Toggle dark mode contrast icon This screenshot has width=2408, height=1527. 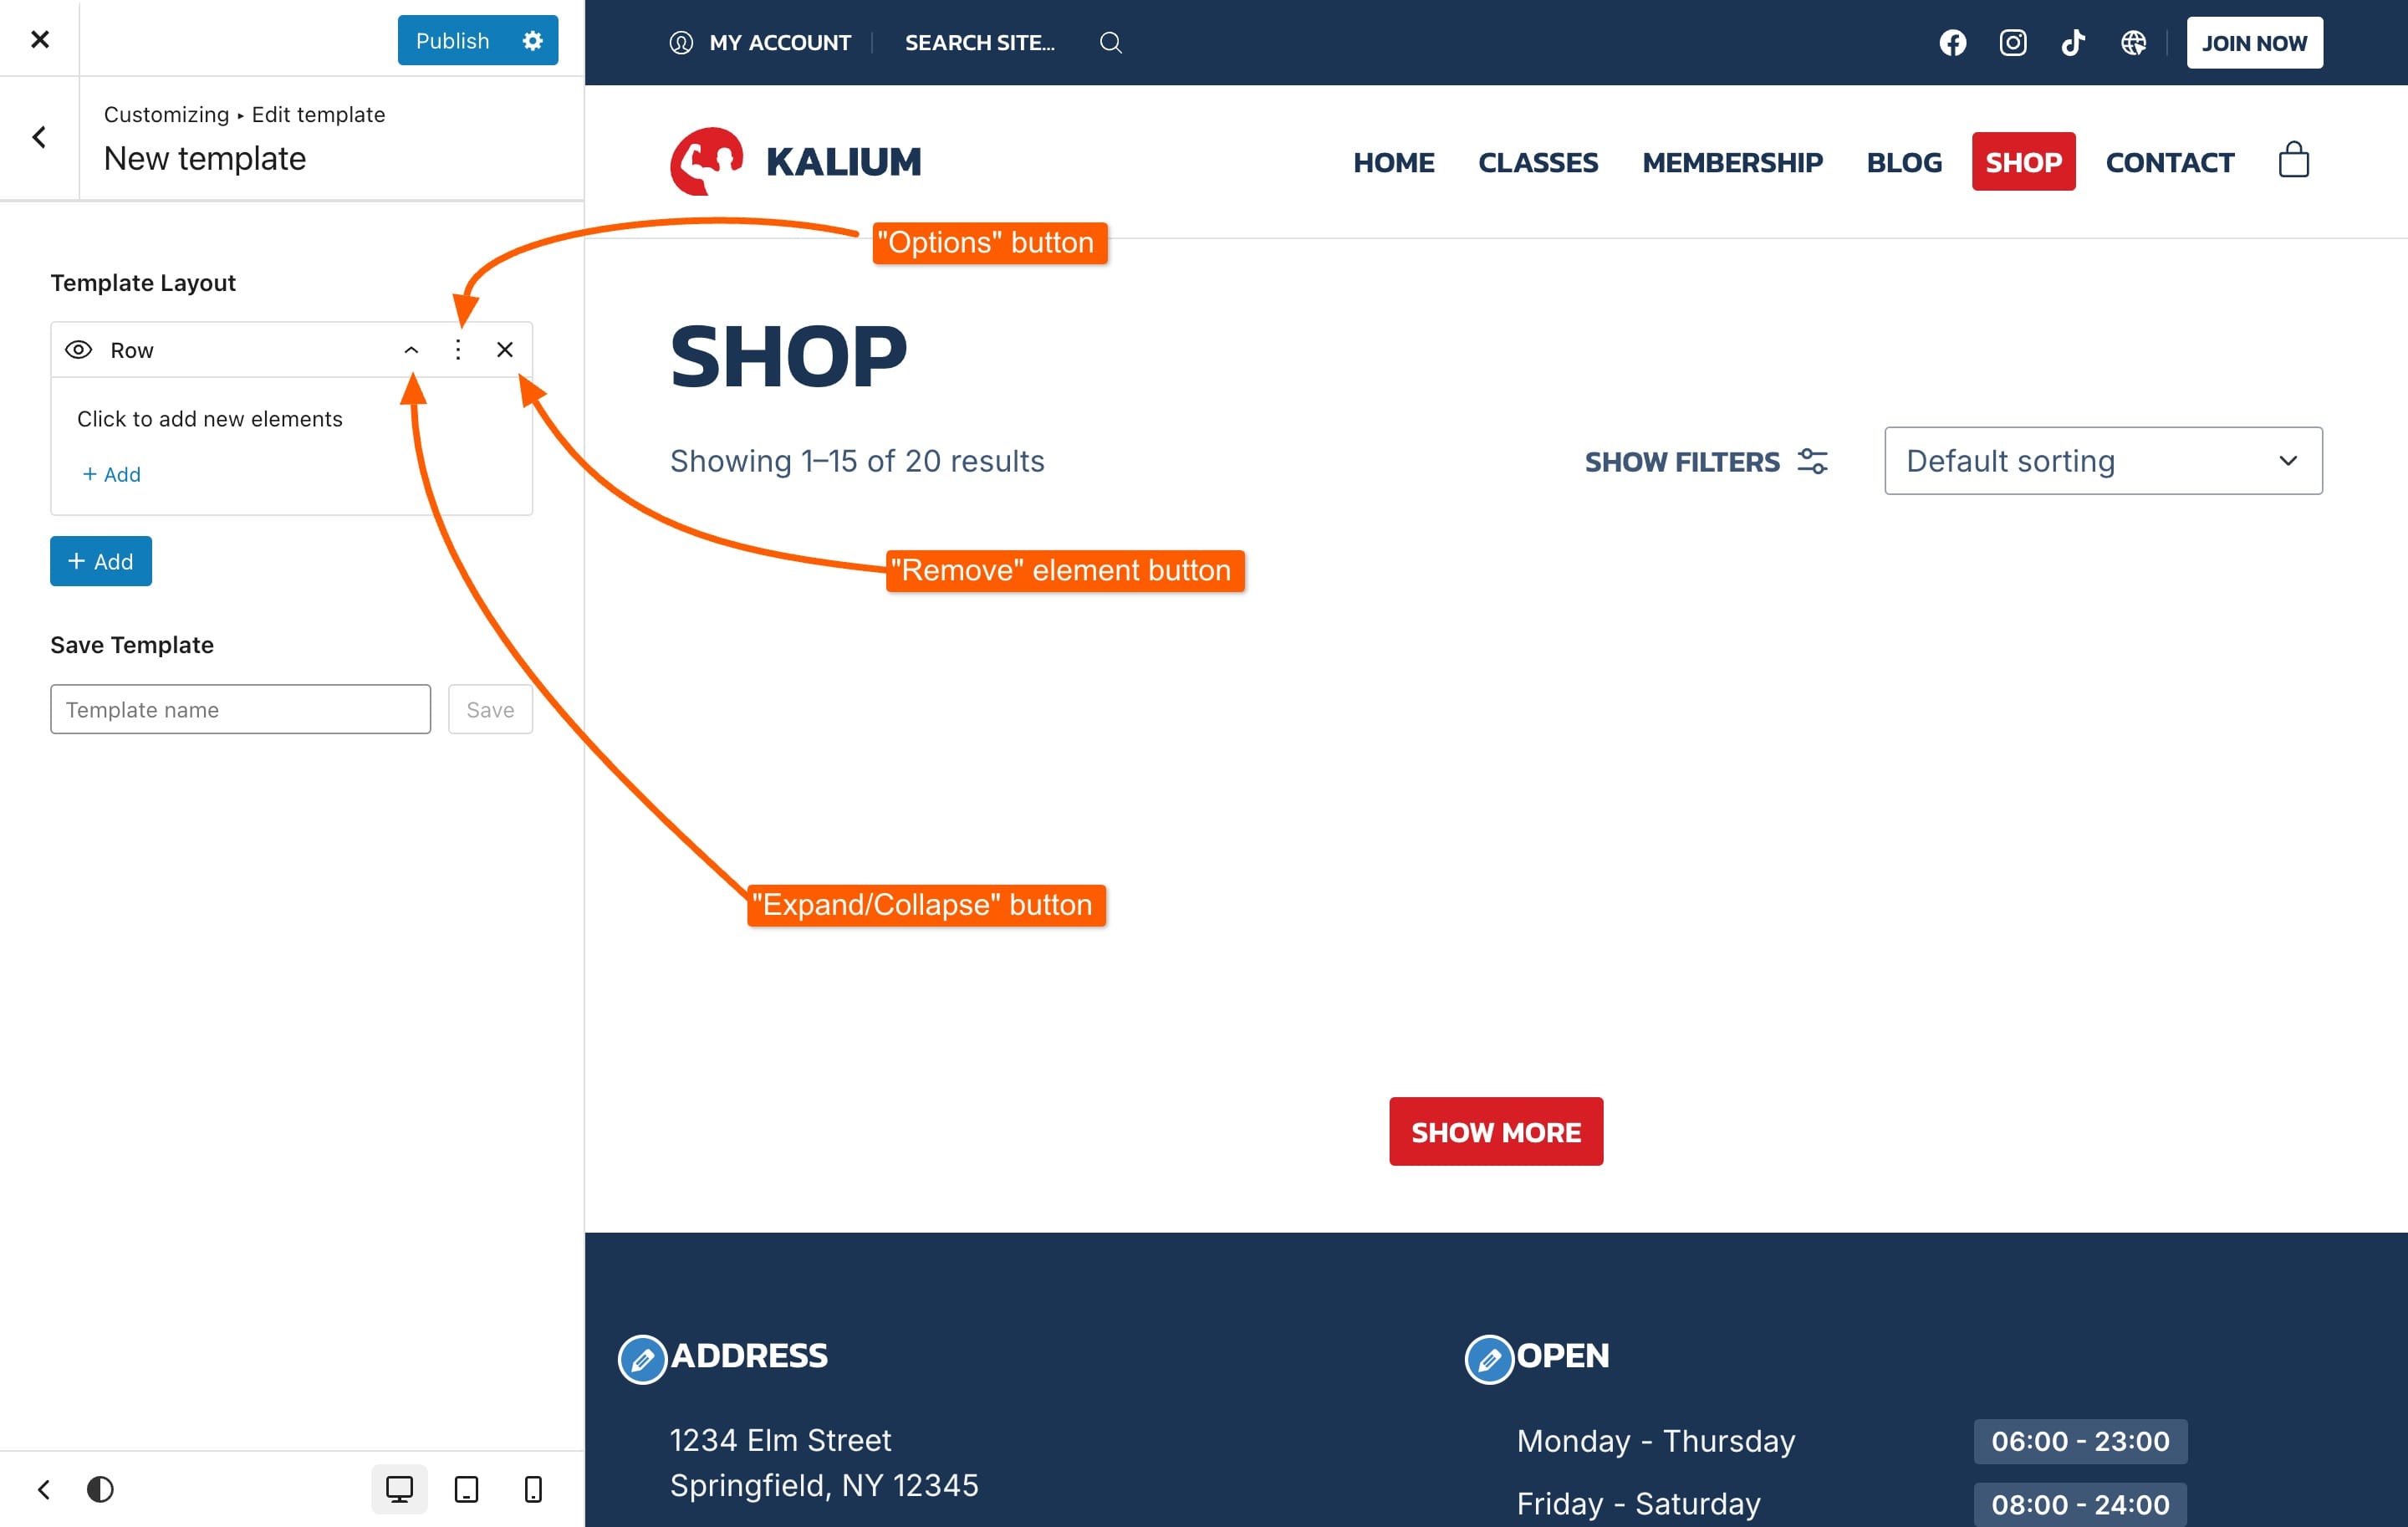[100, 1490]
